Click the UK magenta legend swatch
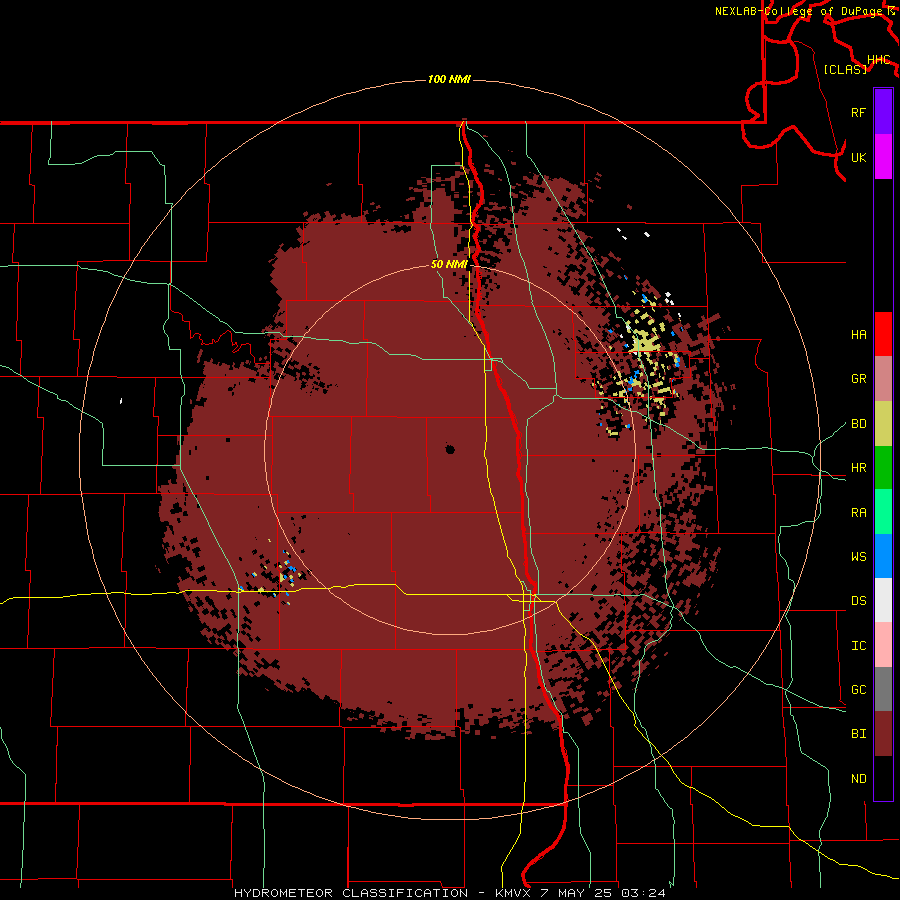 (883, 157)
